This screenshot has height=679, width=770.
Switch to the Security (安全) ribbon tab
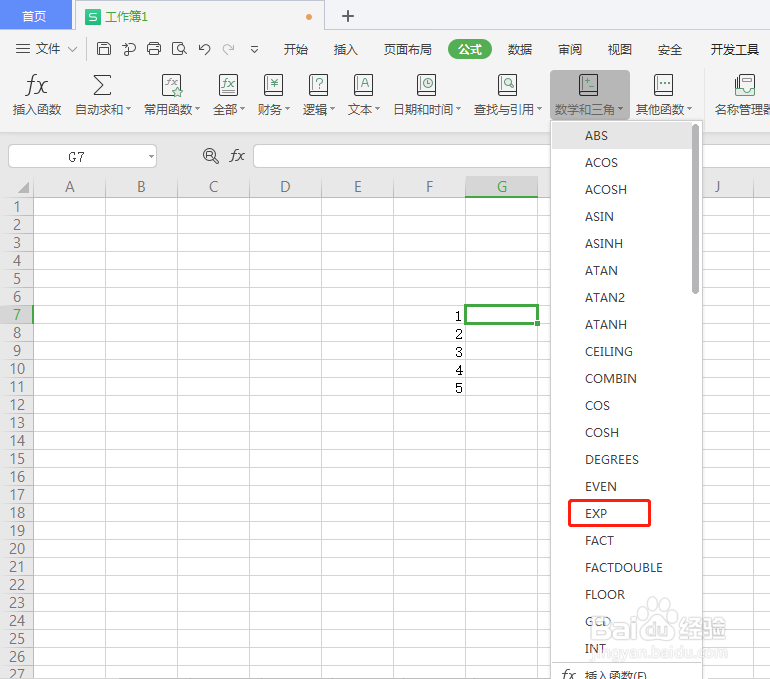point(670,50)
